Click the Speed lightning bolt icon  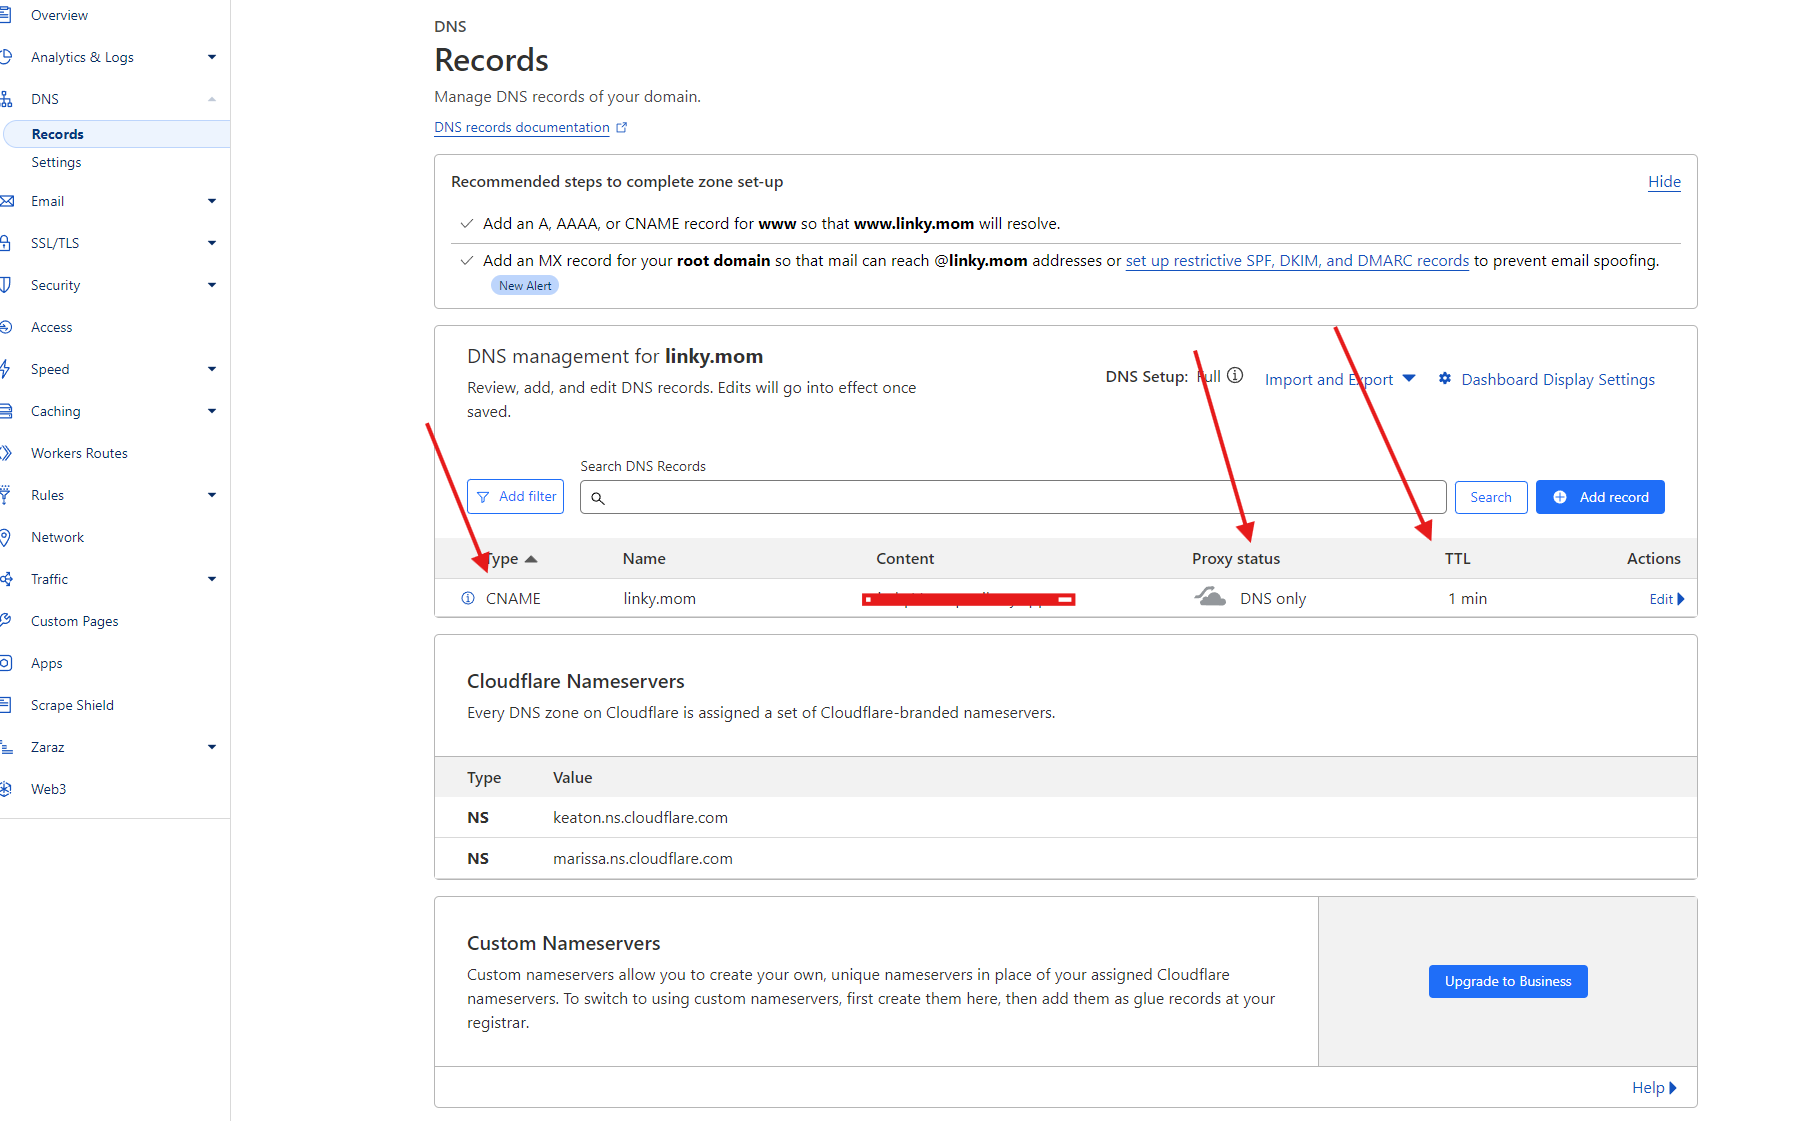click(5, 369)
